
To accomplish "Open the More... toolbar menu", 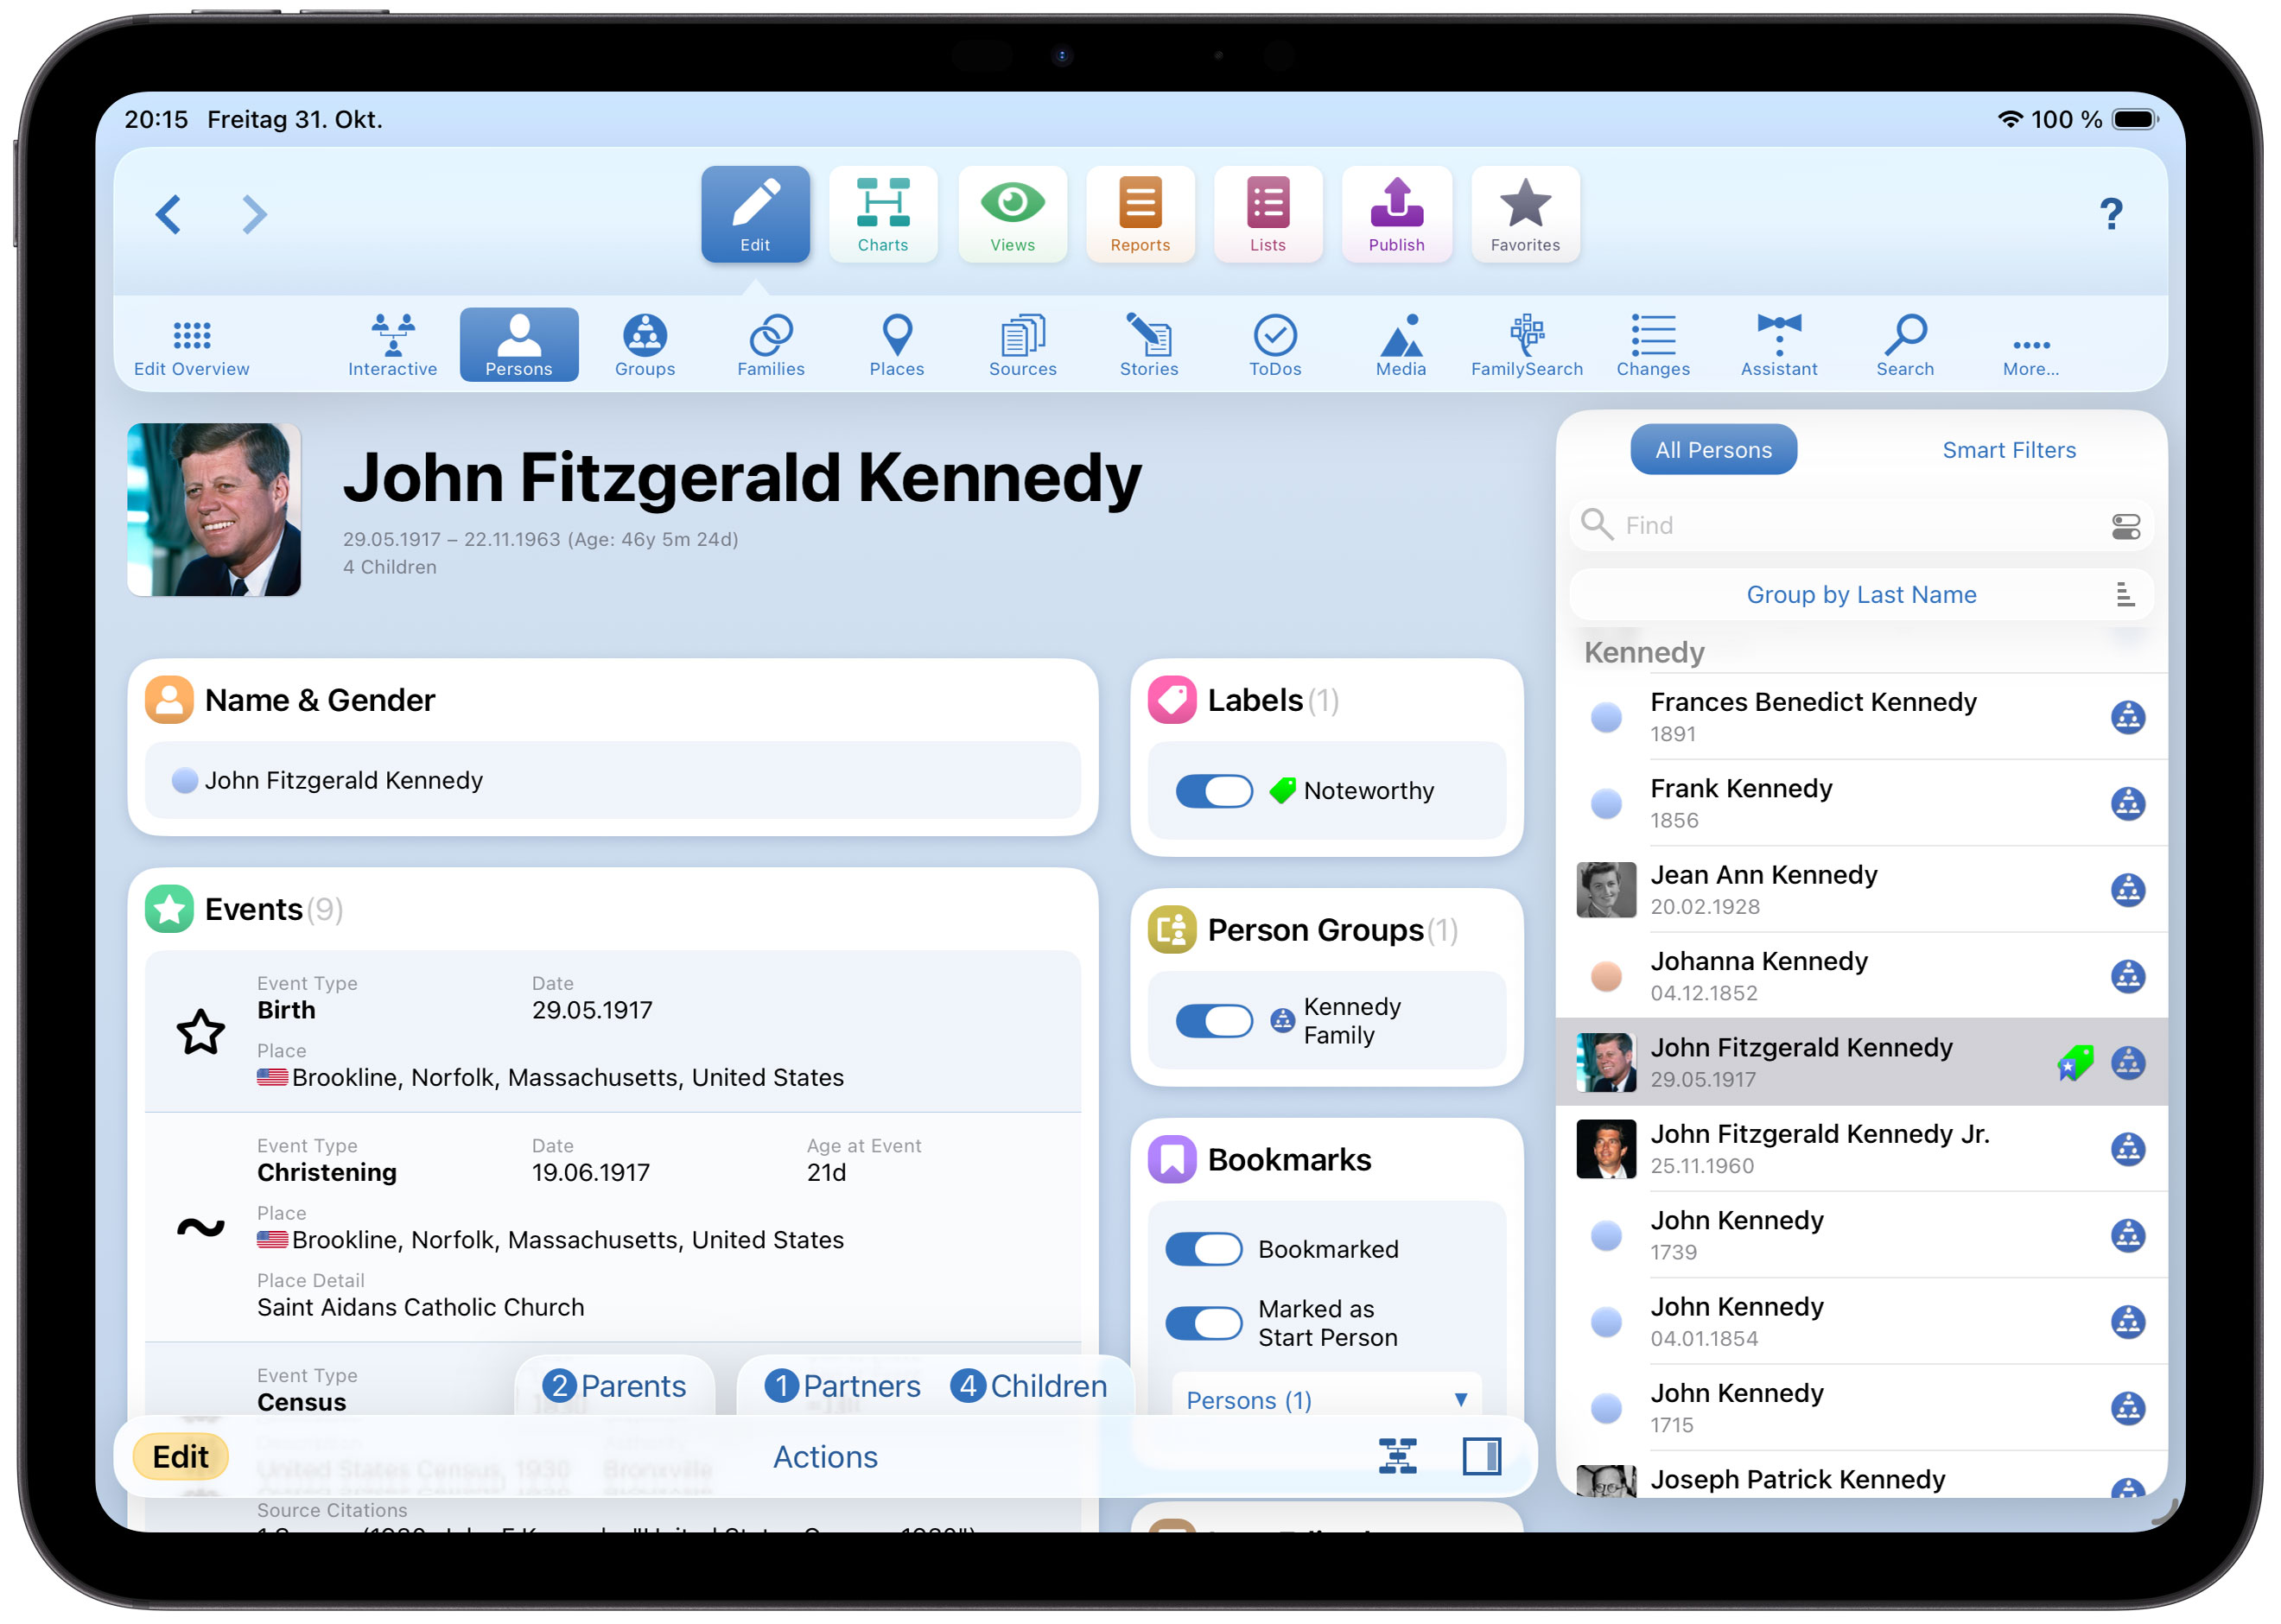I will [x=2030, y=345].
